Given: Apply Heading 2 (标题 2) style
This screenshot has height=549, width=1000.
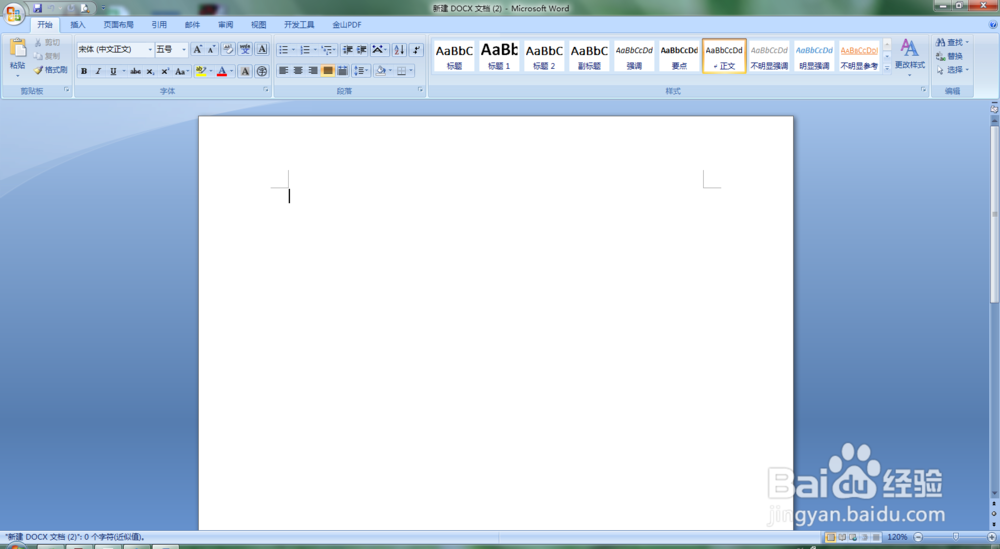Looking at the screenshot, I should pos(544,55).
